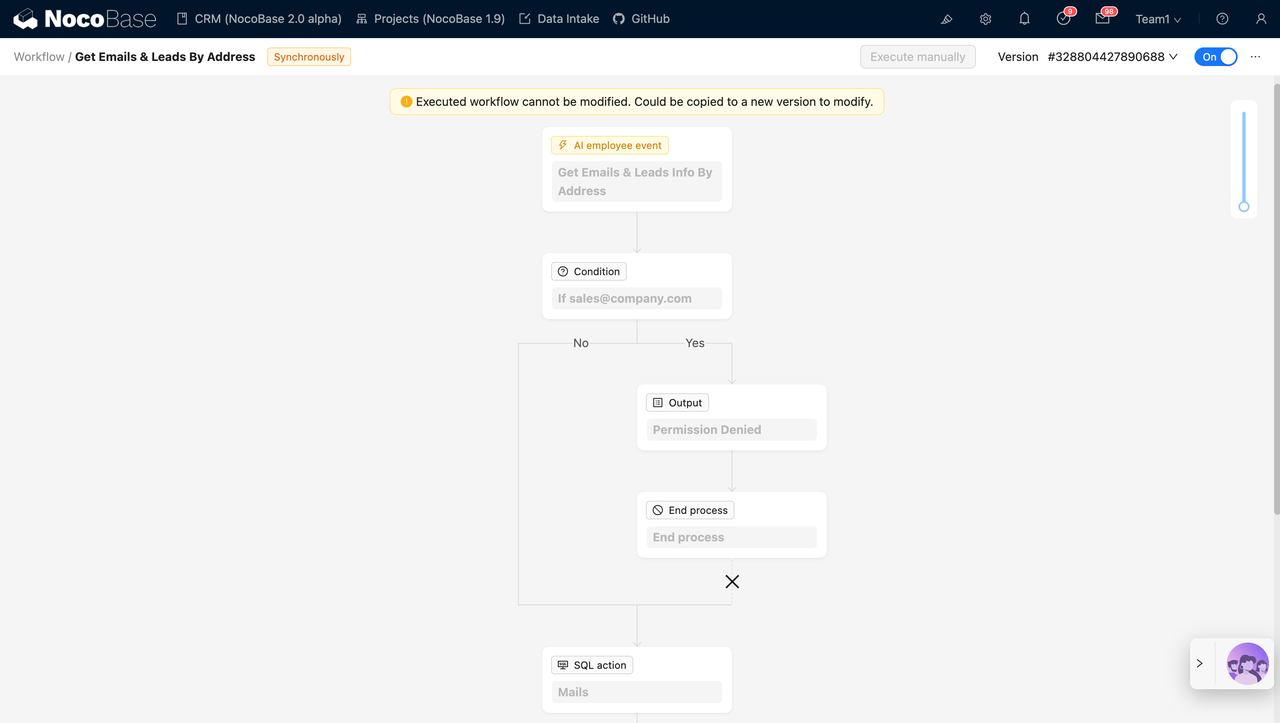Open workflow tasks icon with 9 badge
This screenshot has width=1280, height=723.
click(x=1063, y=19)
